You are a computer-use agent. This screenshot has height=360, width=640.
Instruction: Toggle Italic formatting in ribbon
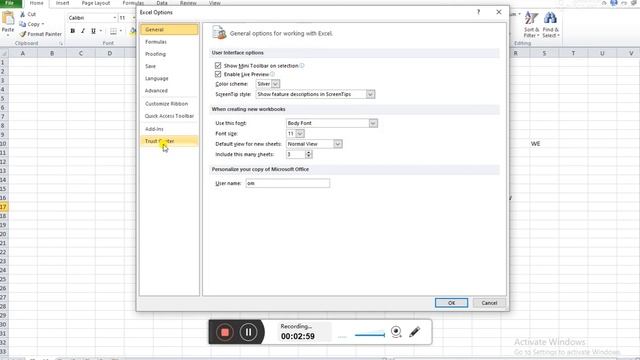(83, 31)
